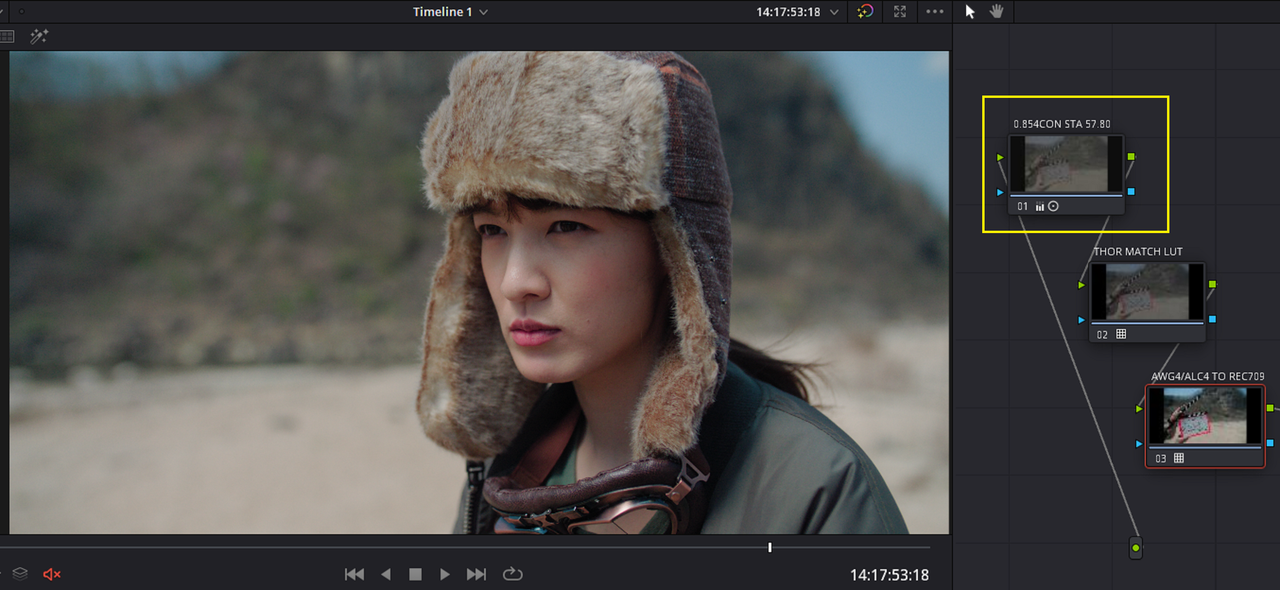This screenshot has width=1280, height=590.
Task: Select the THOR MATCH LUT node thumbnail
Action: tap(1147, 292)
